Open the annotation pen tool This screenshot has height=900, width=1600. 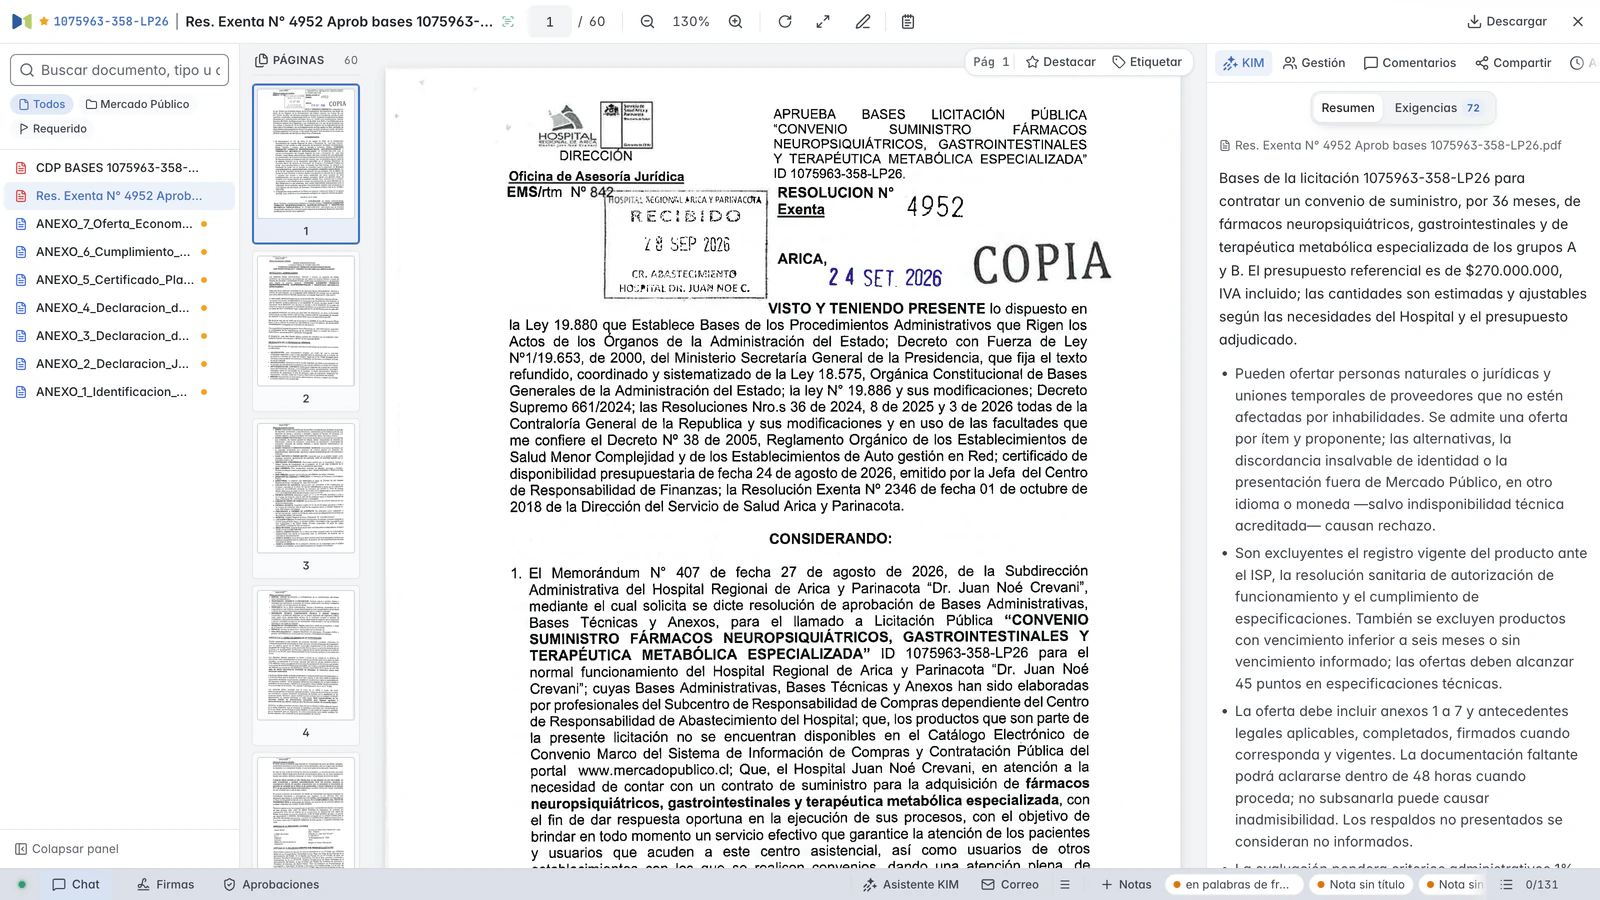pyautogui.click(x=863, y=21)
